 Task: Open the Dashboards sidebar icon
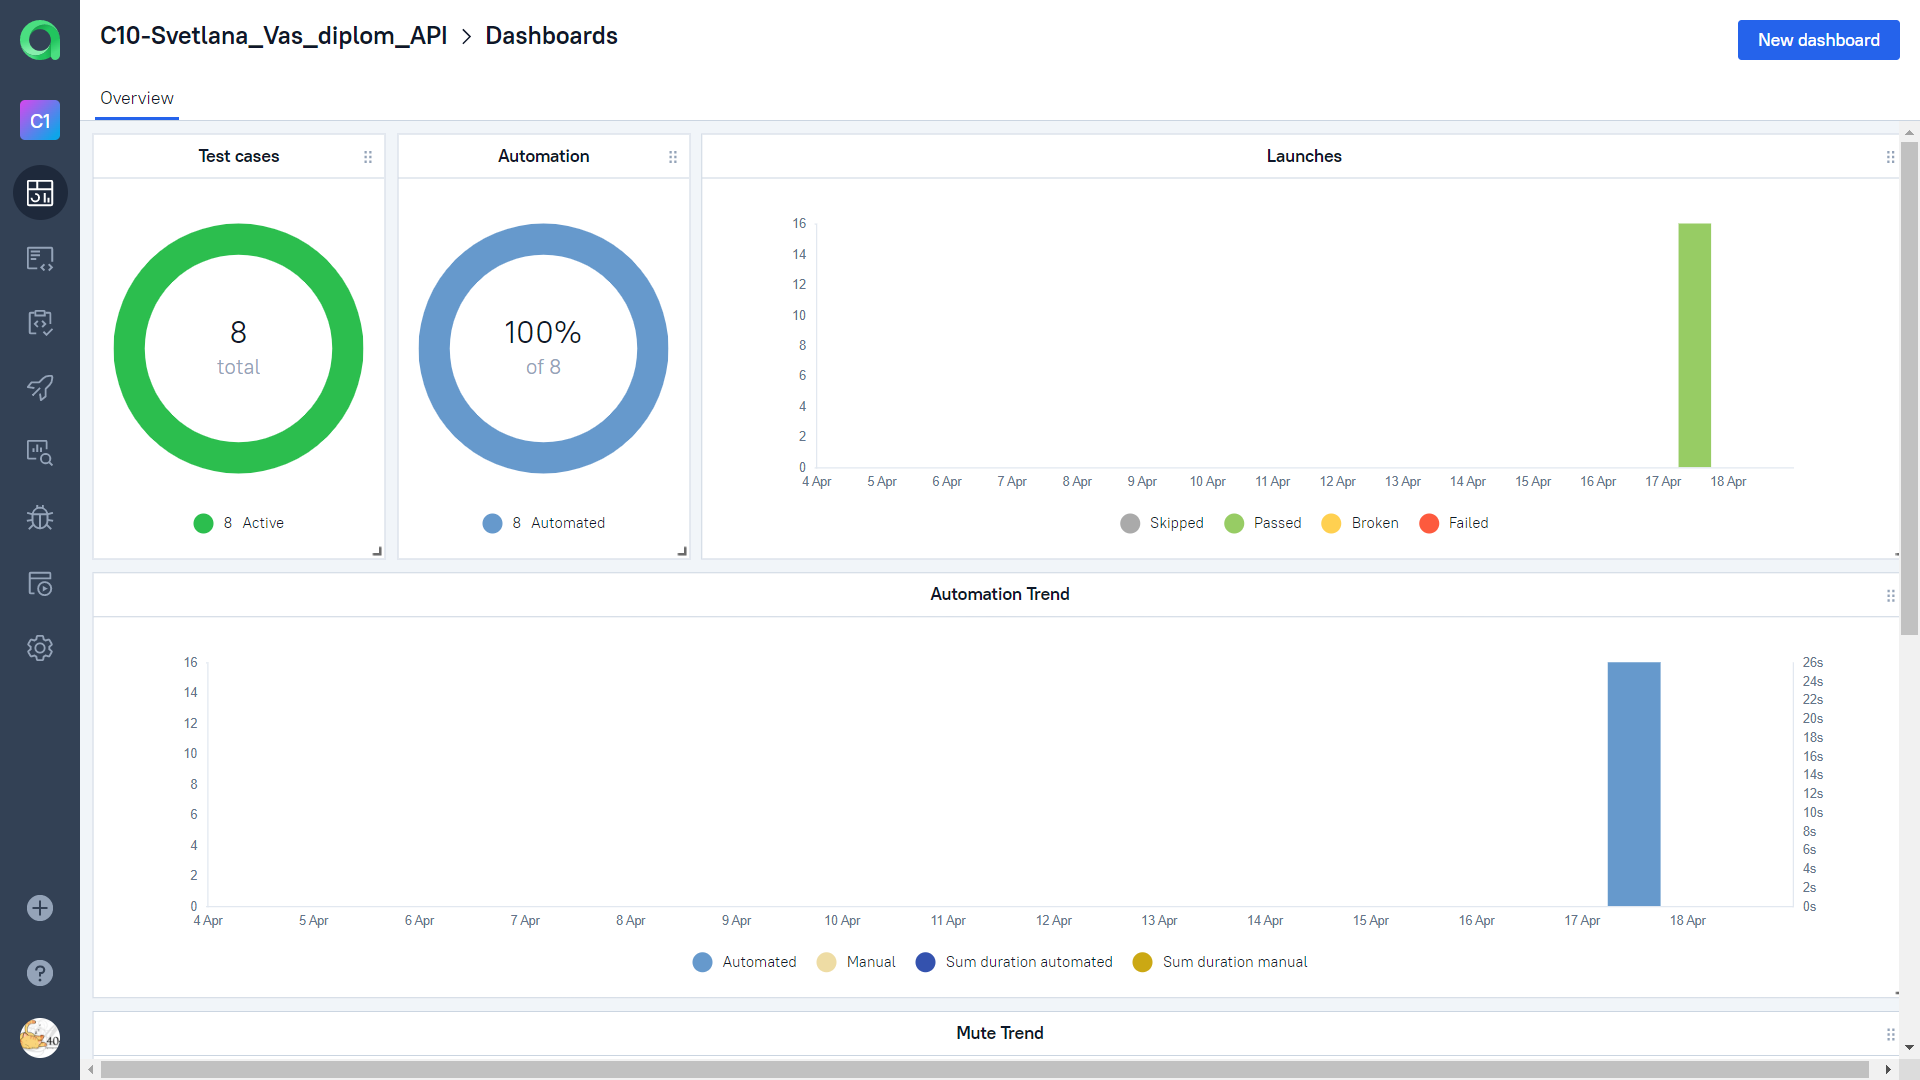pyautogui.click(x=40, y=192)
